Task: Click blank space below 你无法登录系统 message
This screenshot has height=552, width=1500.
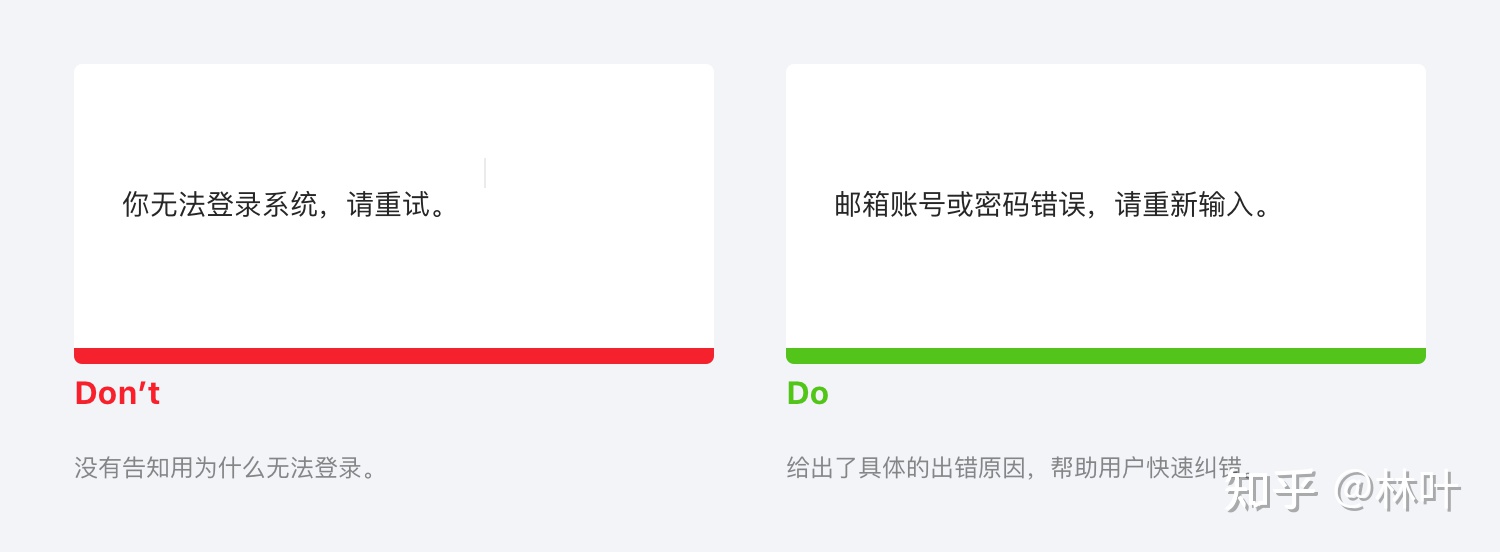Action: [x=394, y=285]
